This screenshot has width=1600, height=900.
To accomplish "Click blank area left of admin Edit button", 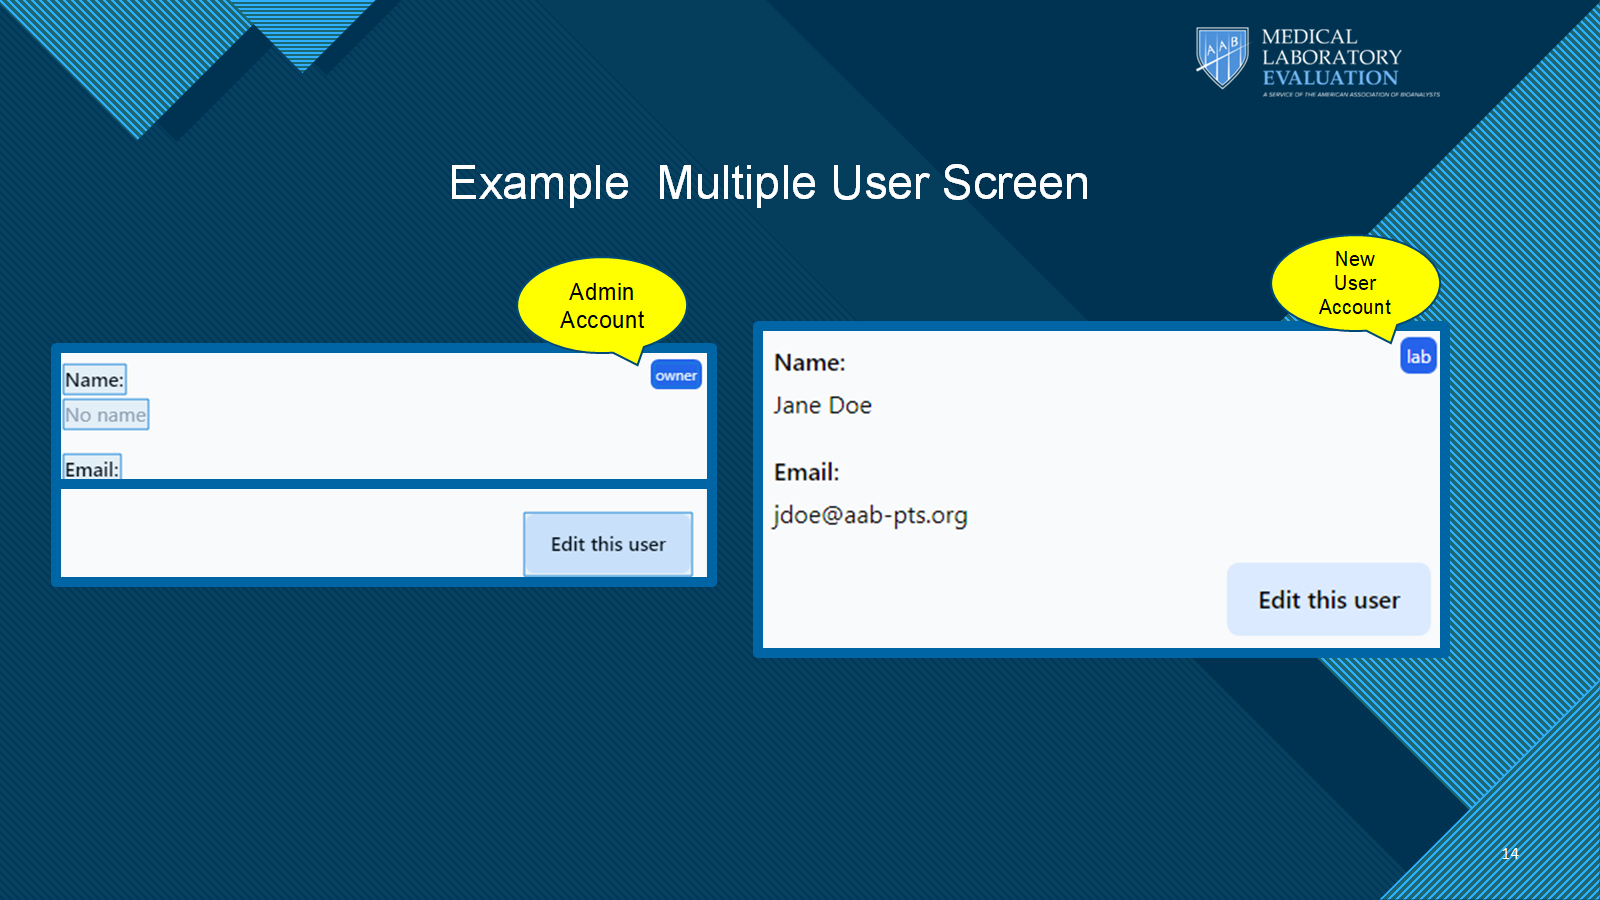I will 290,533.
